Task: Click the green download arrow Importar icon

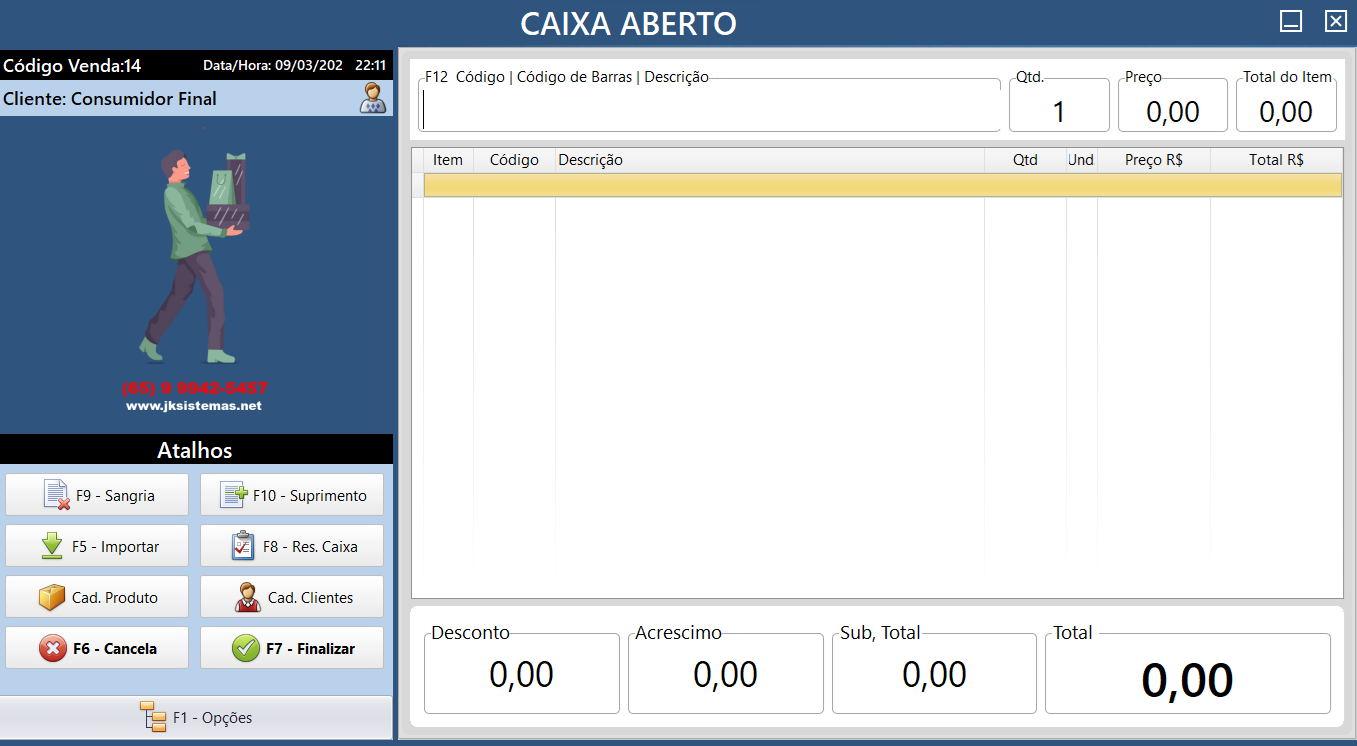Action: pos(52,547)
